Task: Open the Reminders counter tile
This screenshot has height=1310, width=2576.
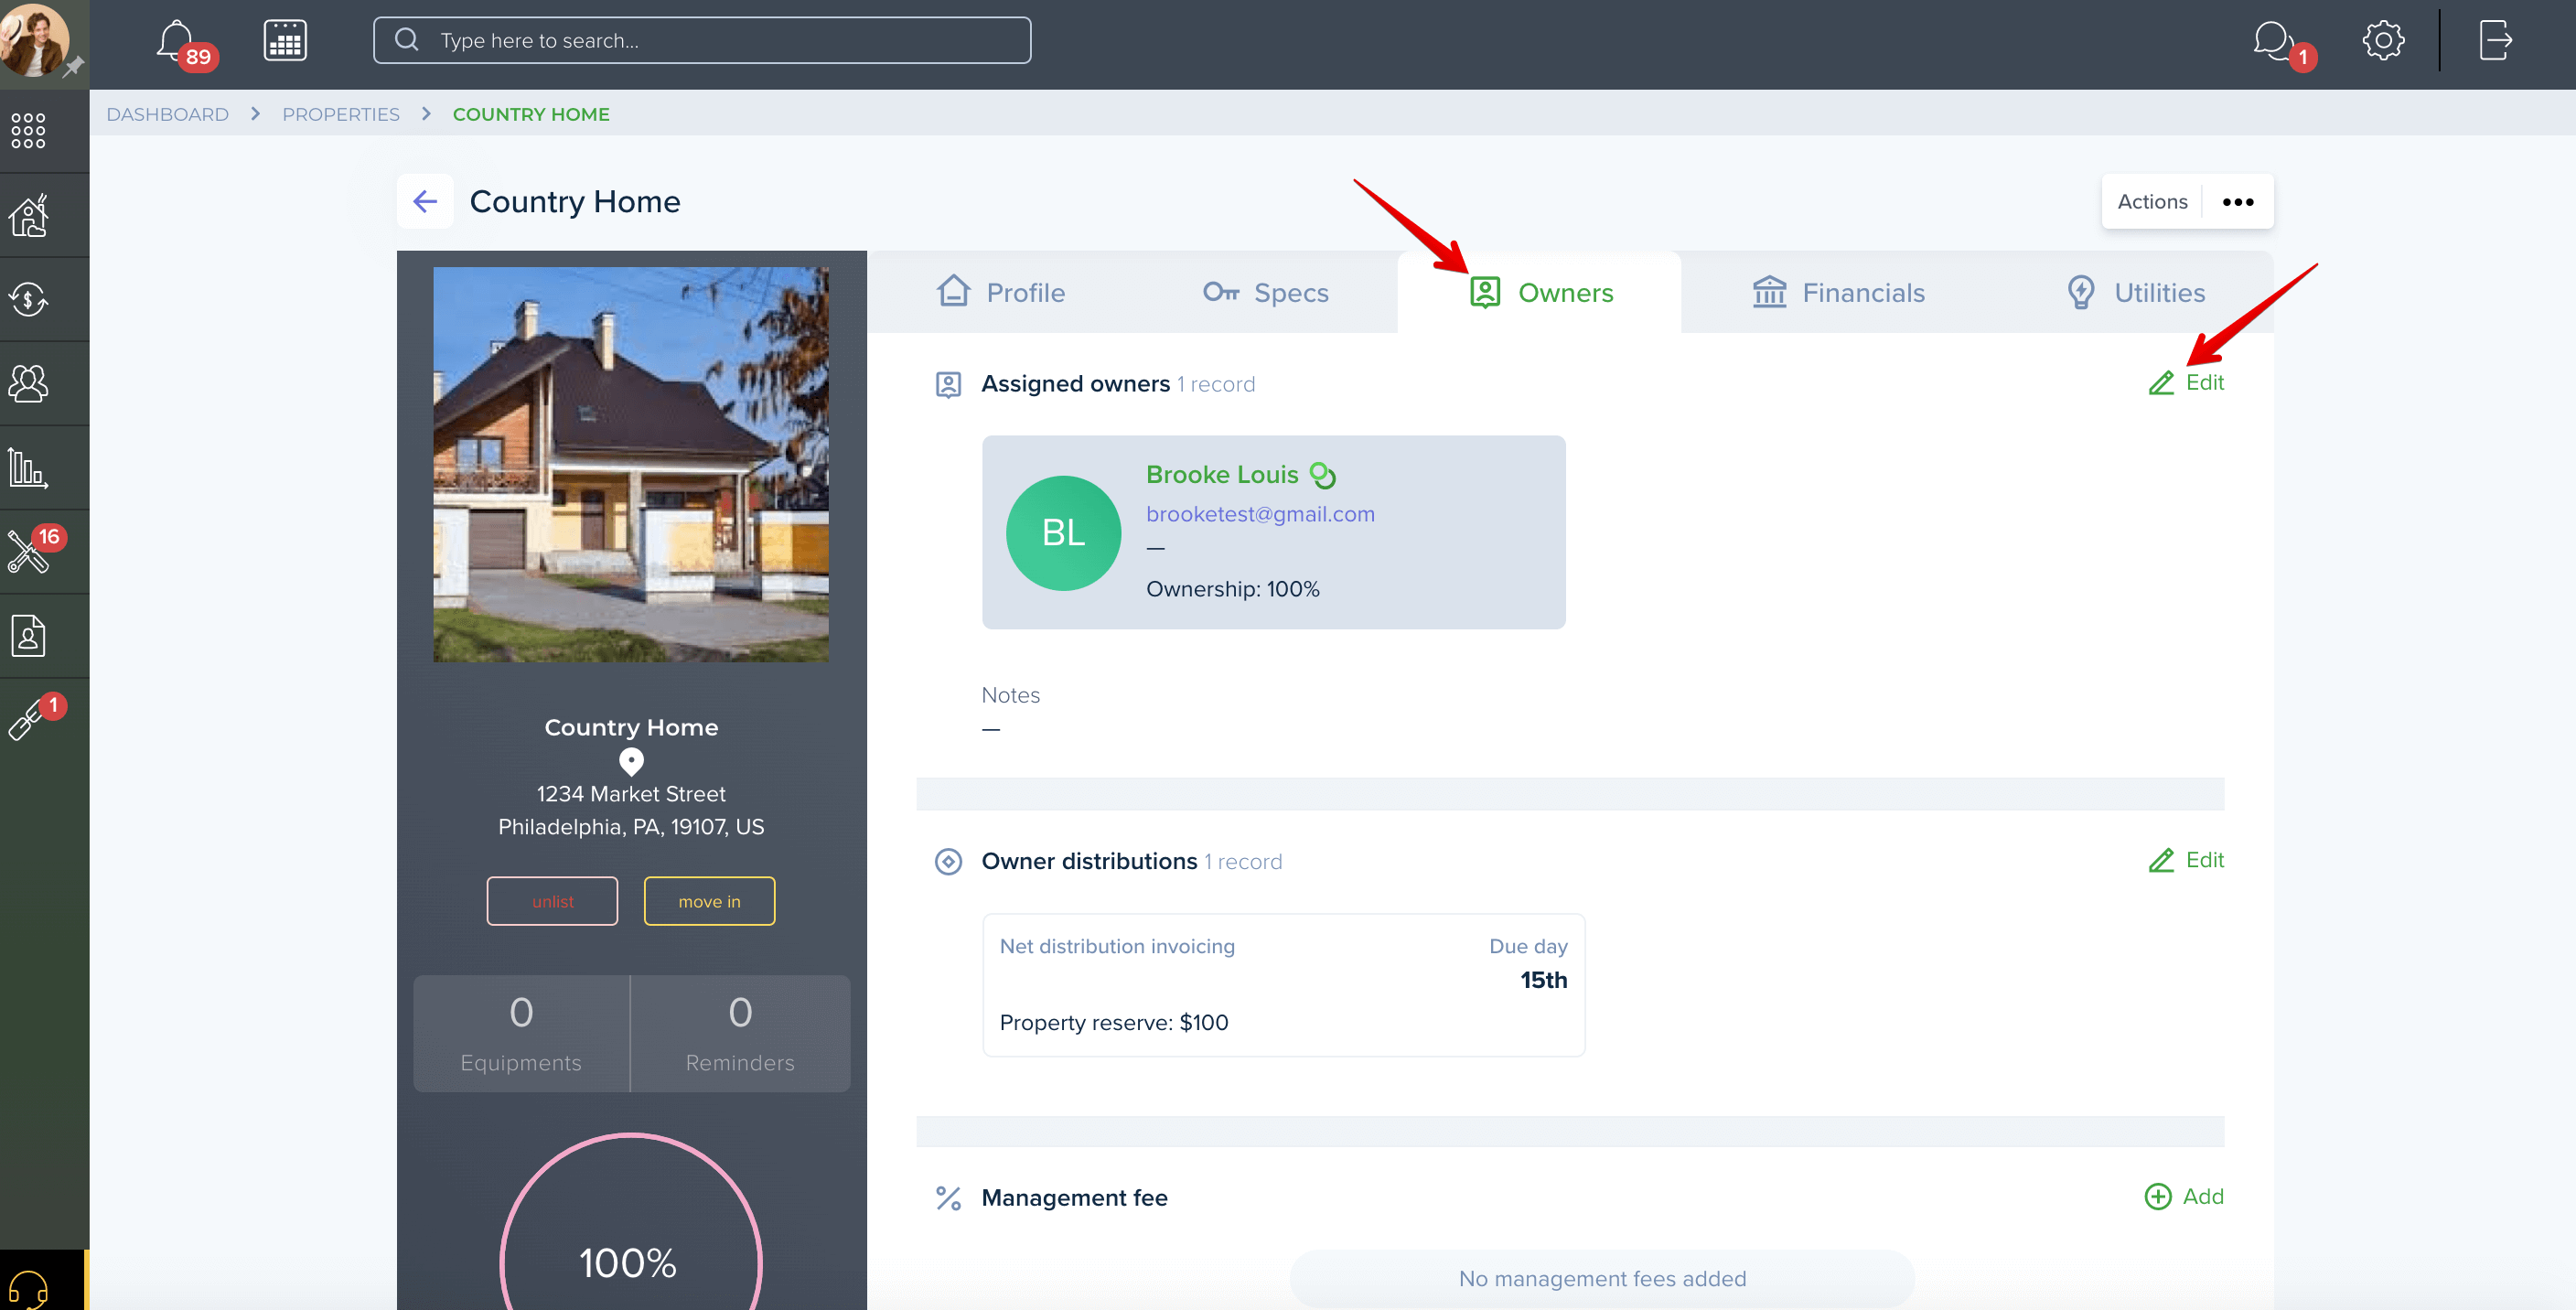Action: [x=740, y=1033]
